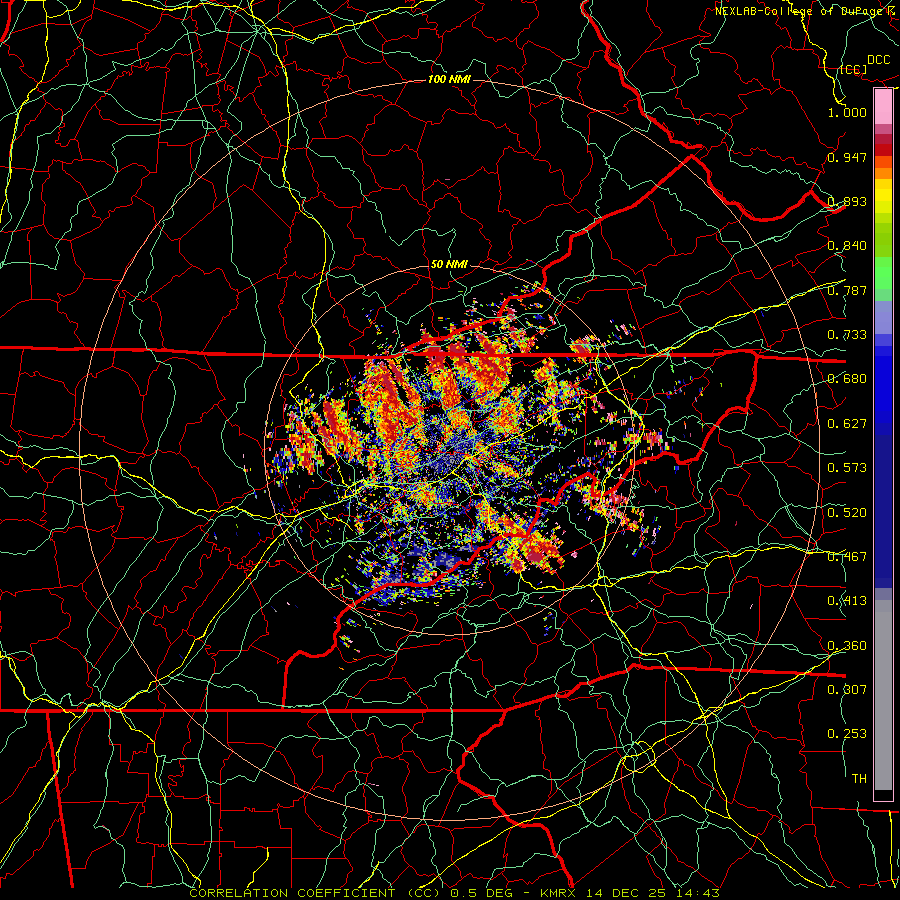Click the 0.253 scale value
The width and height of the screenshot is (900, 900).
[x=847, y=734]
